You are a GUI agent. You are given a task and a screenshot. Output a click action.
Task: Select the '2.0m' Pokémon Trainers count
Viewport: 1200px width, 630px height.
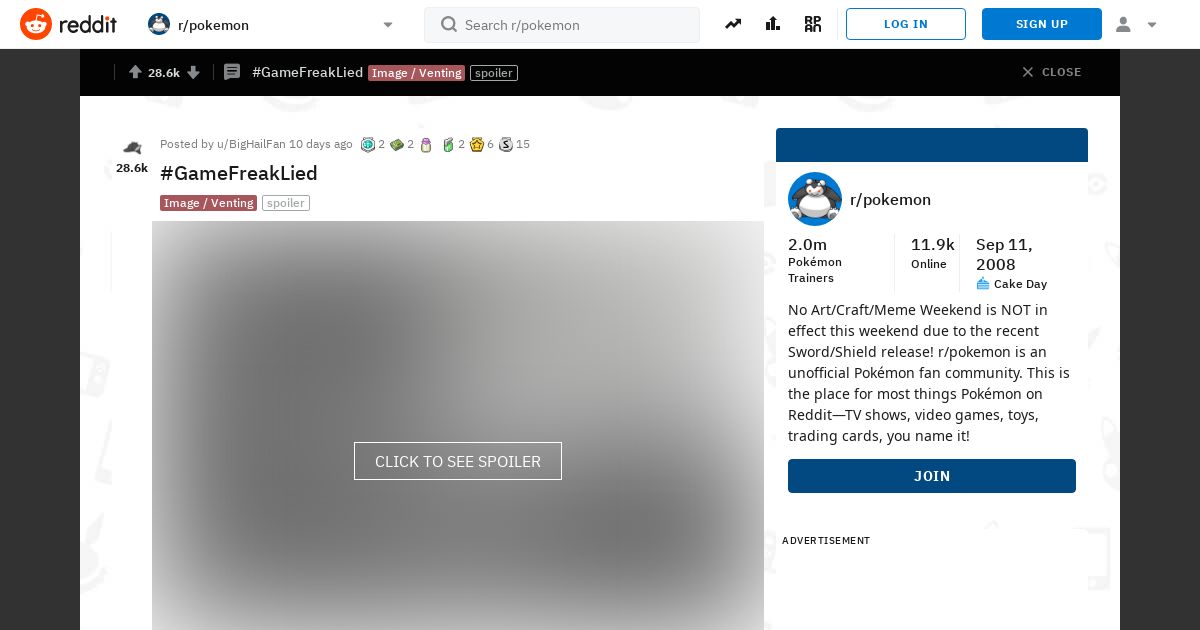pyautogui.click(x=807, y=245)
